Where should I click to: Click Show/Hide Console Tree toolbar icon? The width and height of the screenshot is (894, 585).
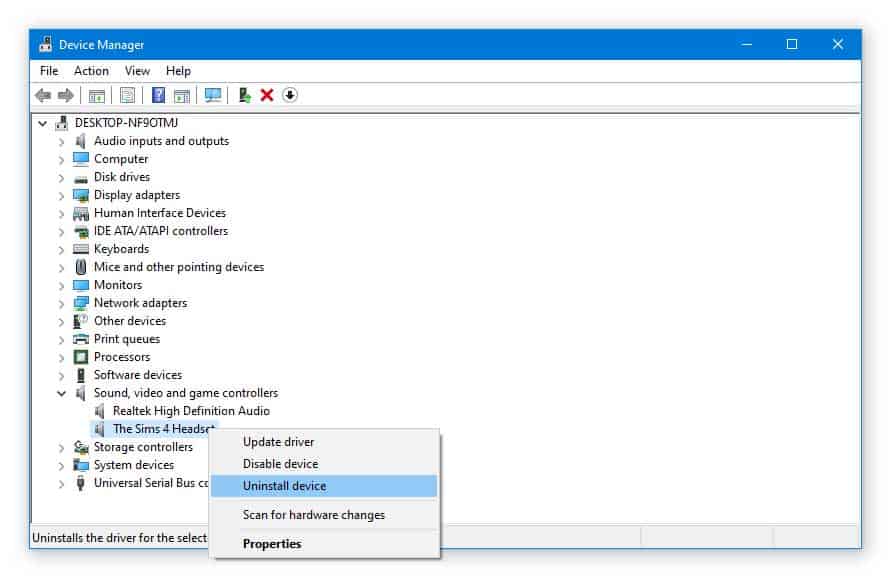tap(97, 95)
